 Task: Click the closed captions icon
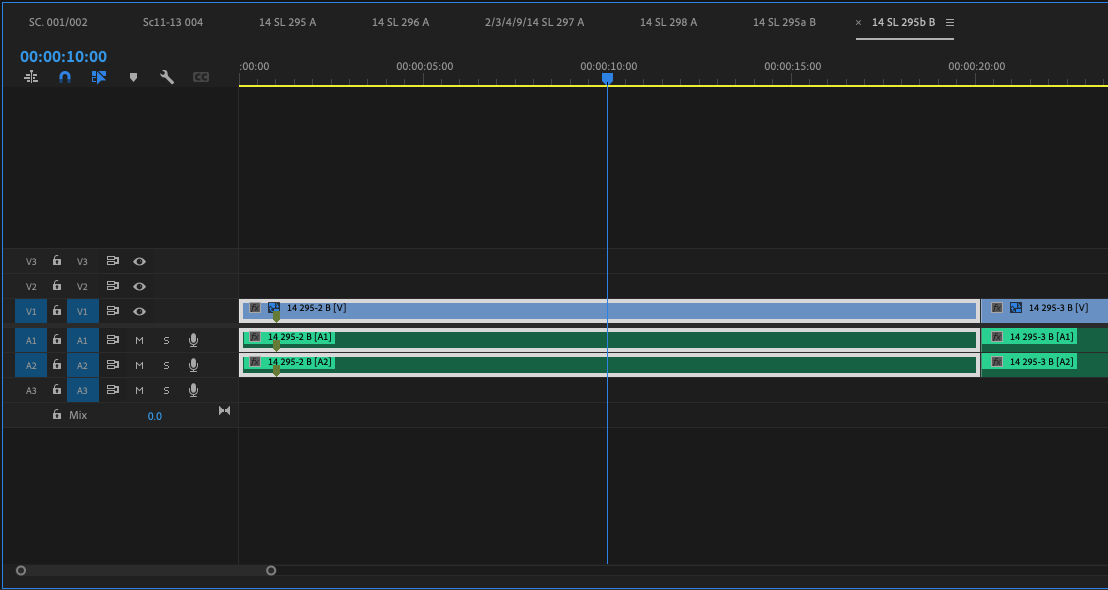point(201,76)
